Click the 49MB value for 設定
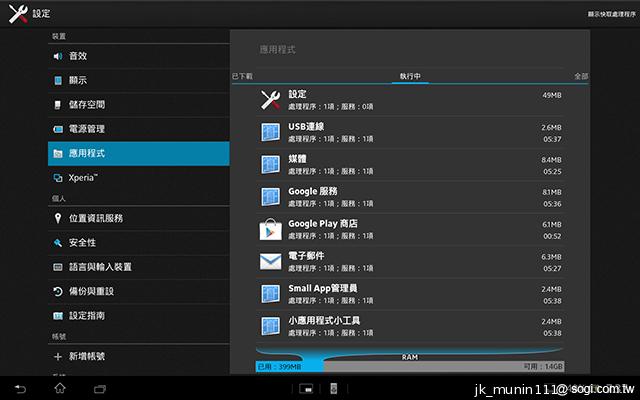The width and height of the screenshot is (640, 400). click(552, 95)
